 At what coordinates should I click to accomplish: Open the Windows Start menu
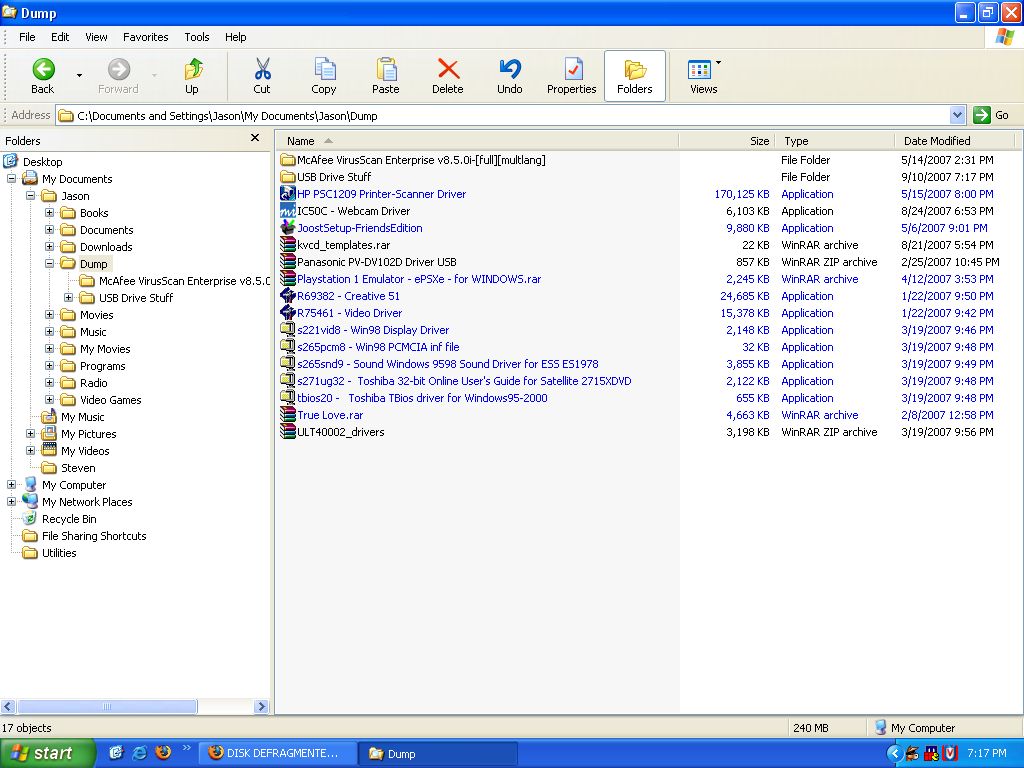(x=47, y=753)
